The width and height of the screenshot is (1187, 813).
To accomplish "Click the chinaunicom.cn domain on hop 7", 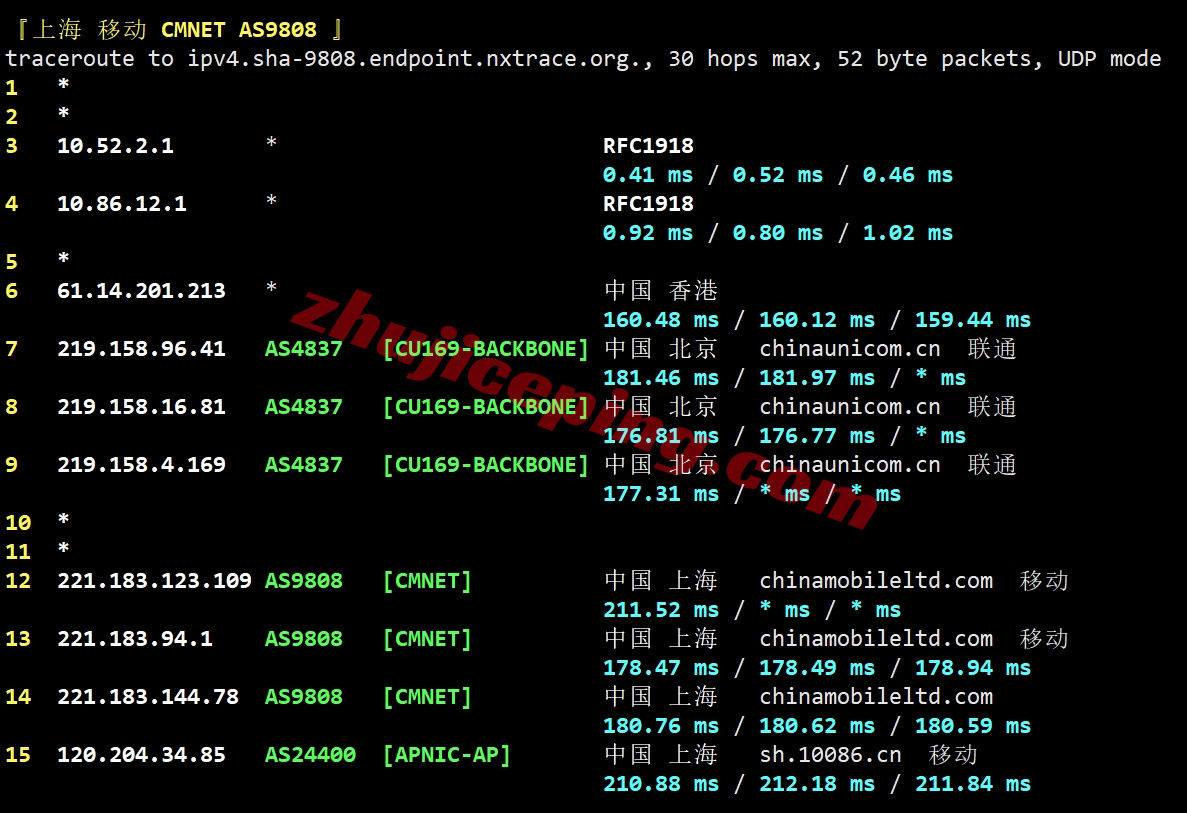I will click(x=849, y=349).
